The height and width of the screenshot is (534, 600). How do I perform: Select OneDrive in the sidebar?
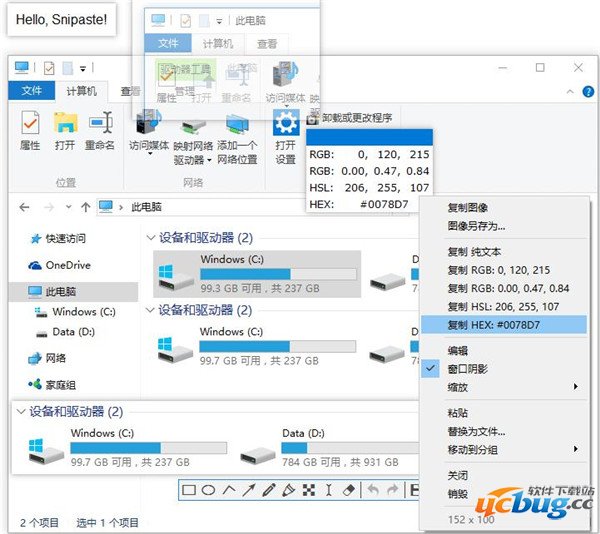(x=60, y=265)
